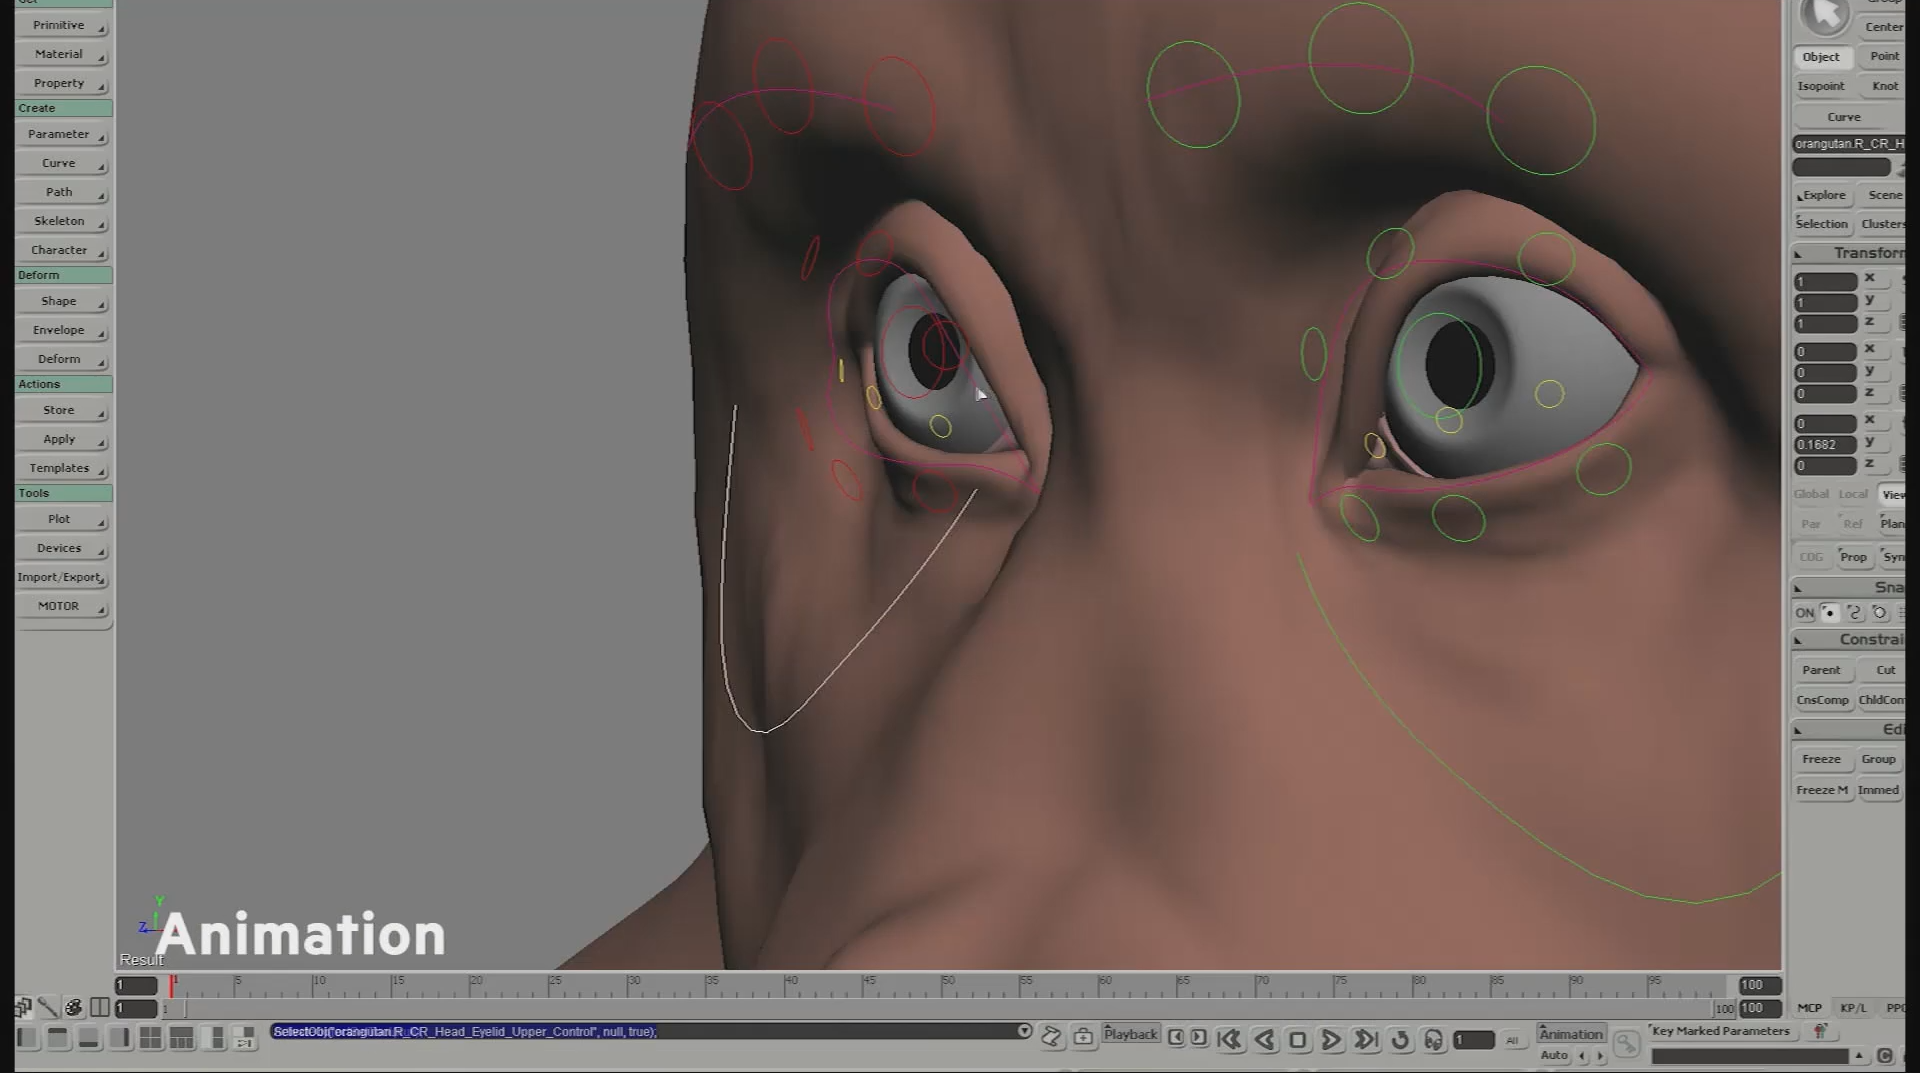Open the Primitive menu dropdown
This screenshot has height=1073, width=1920.
click(x=62, y=25)
